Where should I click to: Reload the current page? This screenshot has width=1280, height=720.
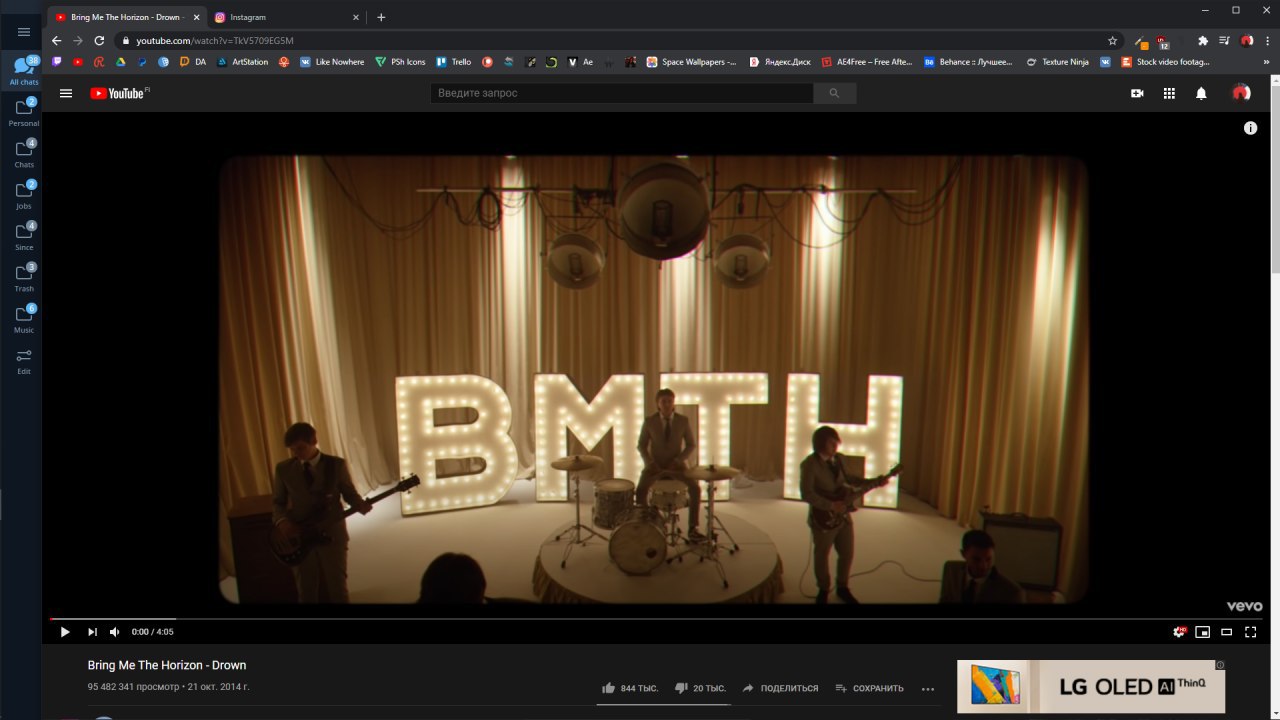99,40
